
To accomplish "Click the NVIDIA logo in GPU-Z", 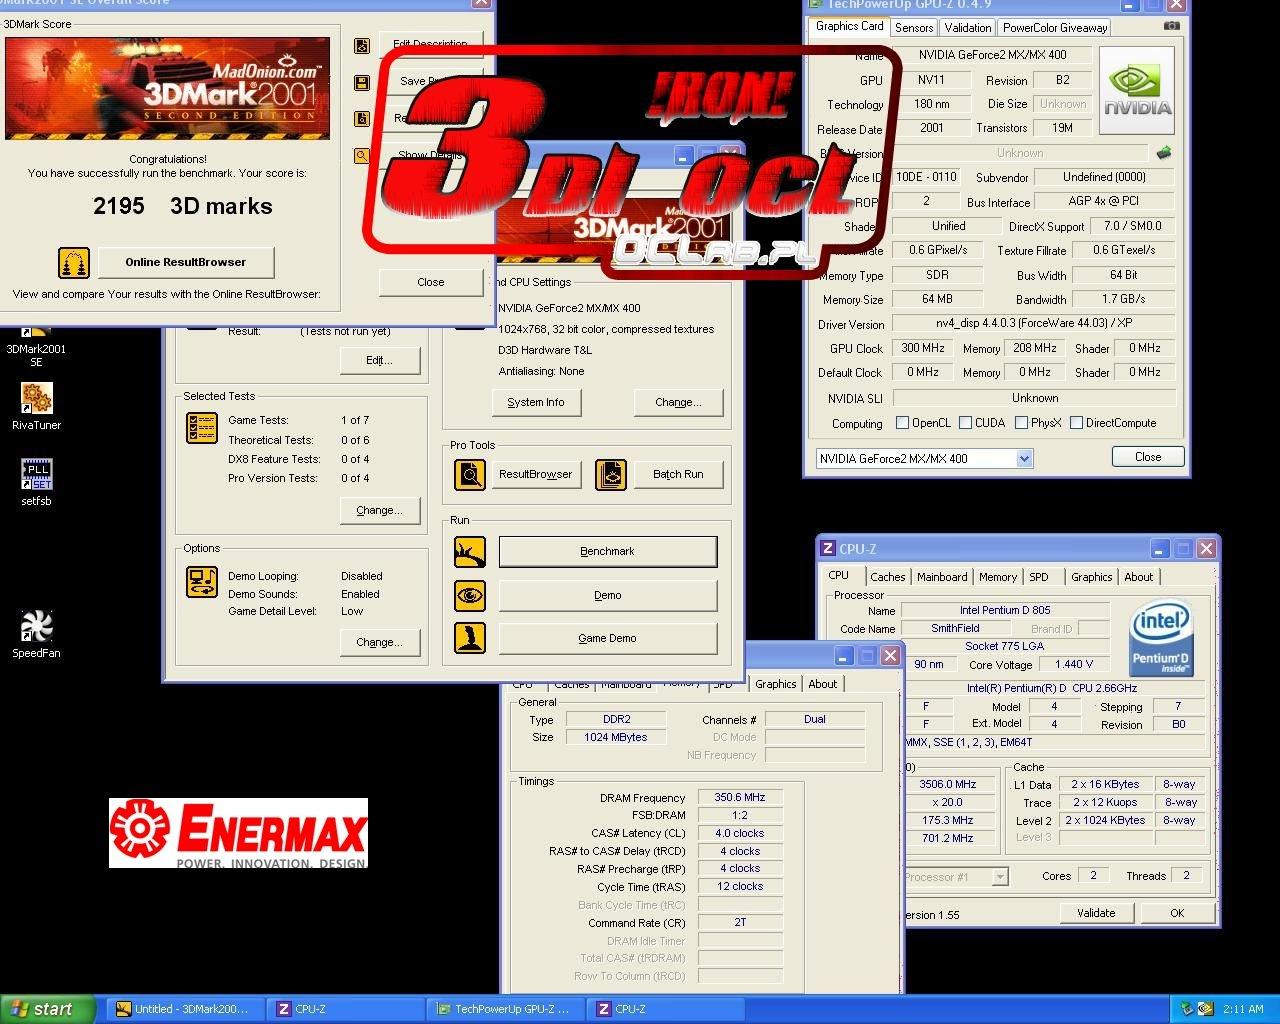I will [1137, 90].
